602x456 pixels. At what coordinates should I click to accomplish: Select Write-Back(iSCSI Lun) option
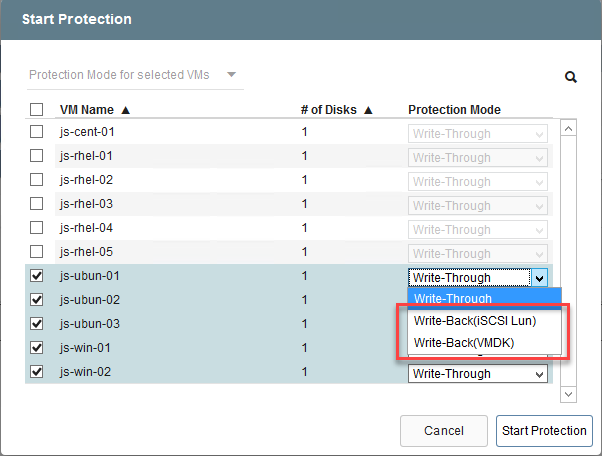tap(475, 321)
